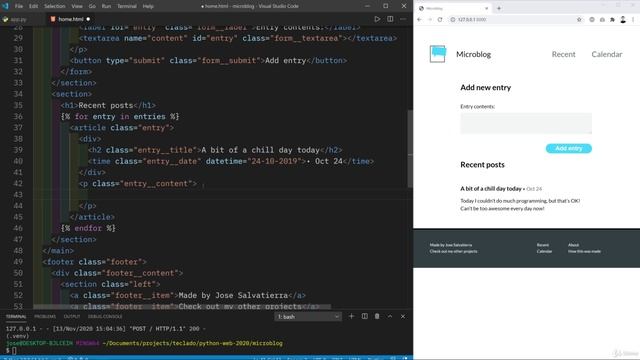Click the 'Add new entry' heading
Image resolution: width=640 pixels, height=360 pixels.
pos(485,87)
